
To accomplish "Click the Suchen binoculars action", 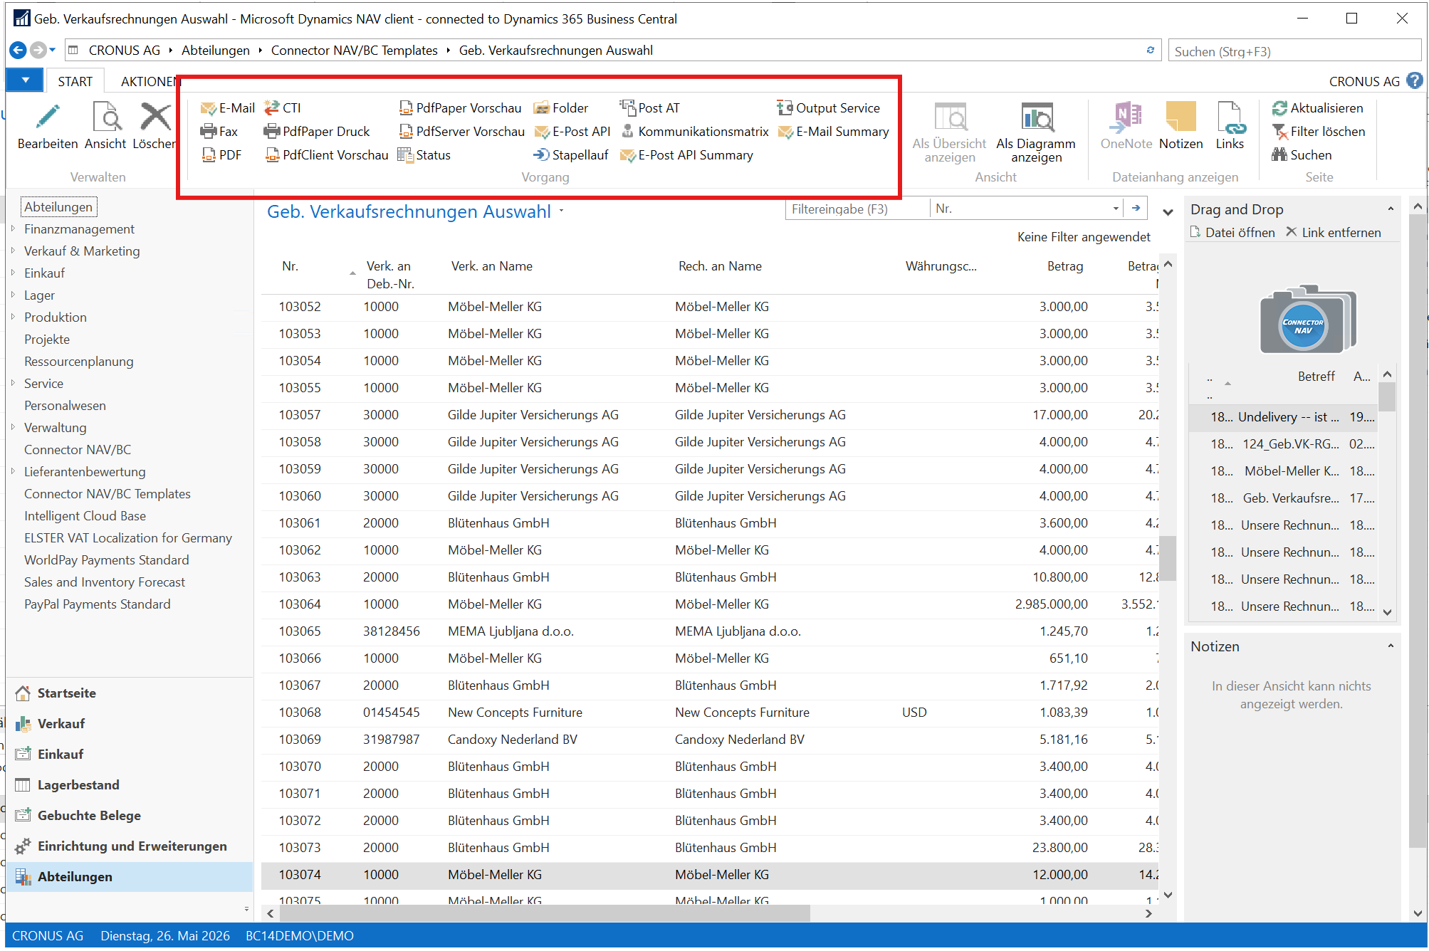I will (1301, 155).
